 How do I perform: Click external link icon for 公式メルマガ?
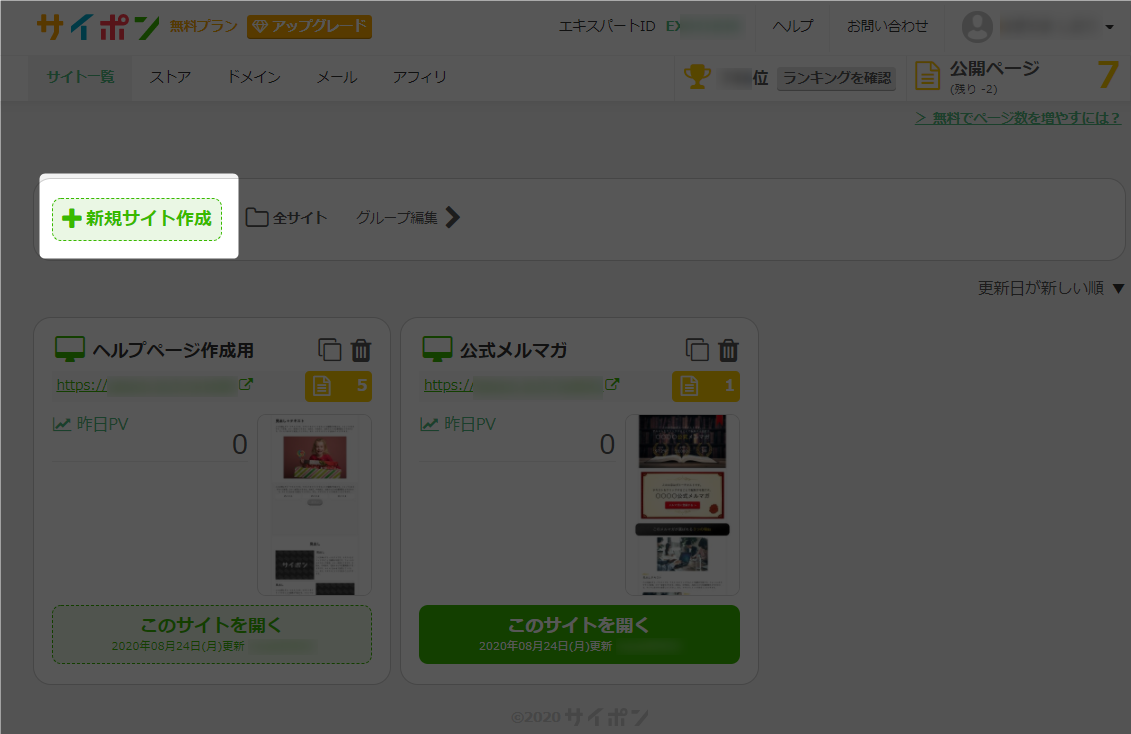coord(612,384)
